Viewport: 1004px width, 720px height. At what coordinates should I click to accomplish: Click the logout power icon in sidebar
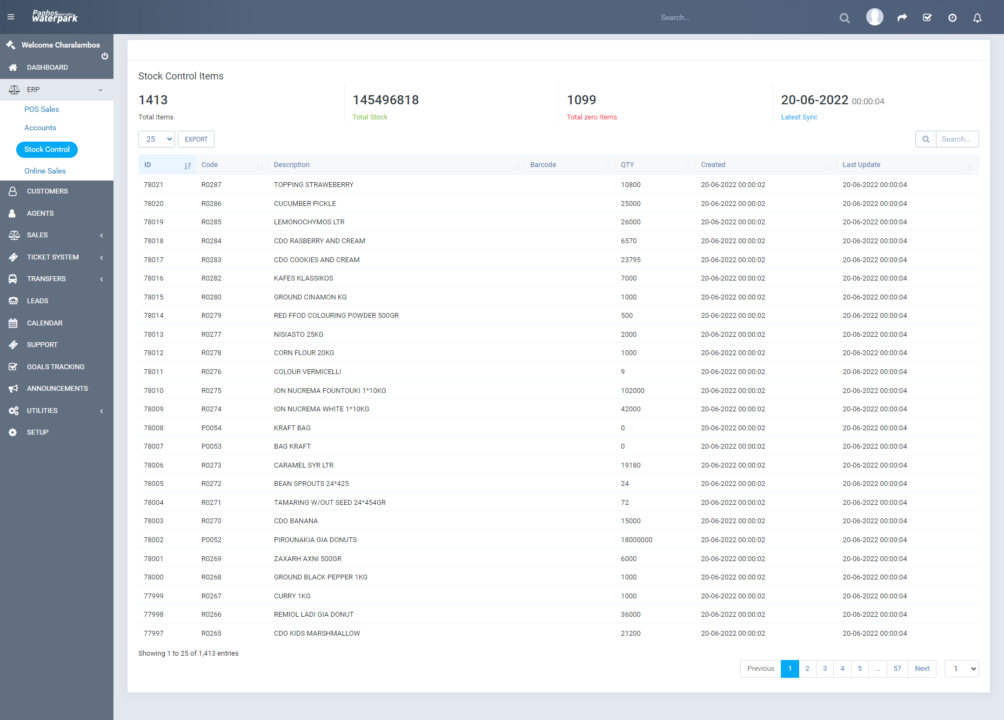(104, 56)
